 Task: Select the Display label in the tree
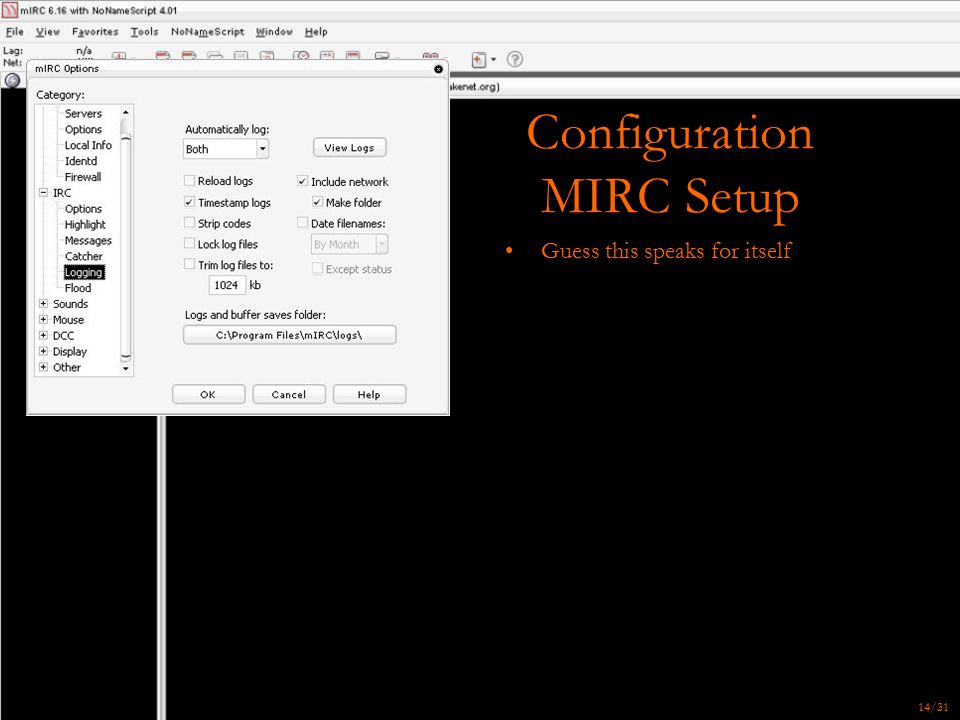(70, 352)
